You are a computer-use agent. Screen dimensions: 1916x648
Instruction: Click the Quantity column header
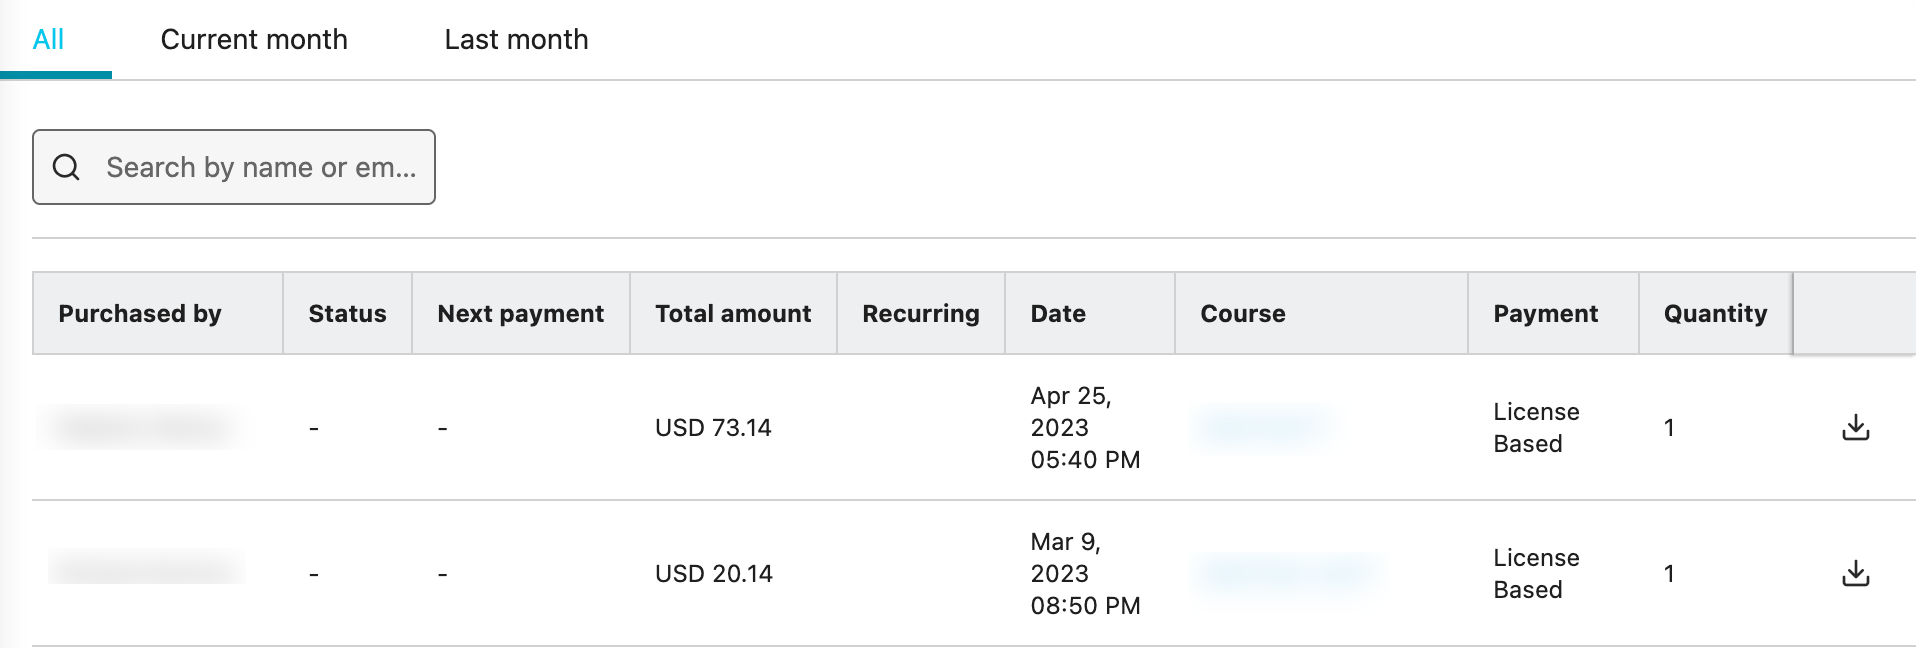pos(1715,314)
